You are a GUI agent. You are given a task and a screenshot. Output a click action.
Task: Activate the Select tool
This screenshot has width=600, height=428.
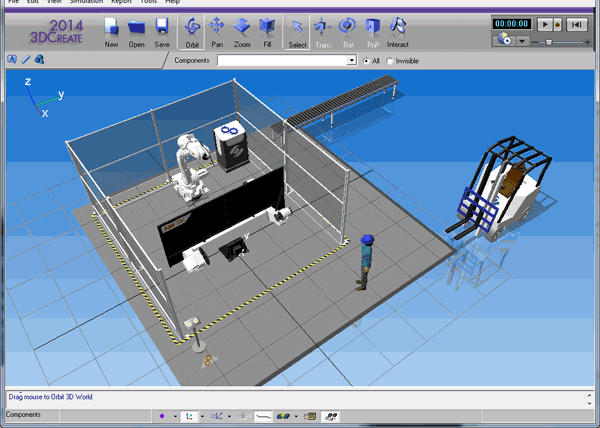click(298, 30)
